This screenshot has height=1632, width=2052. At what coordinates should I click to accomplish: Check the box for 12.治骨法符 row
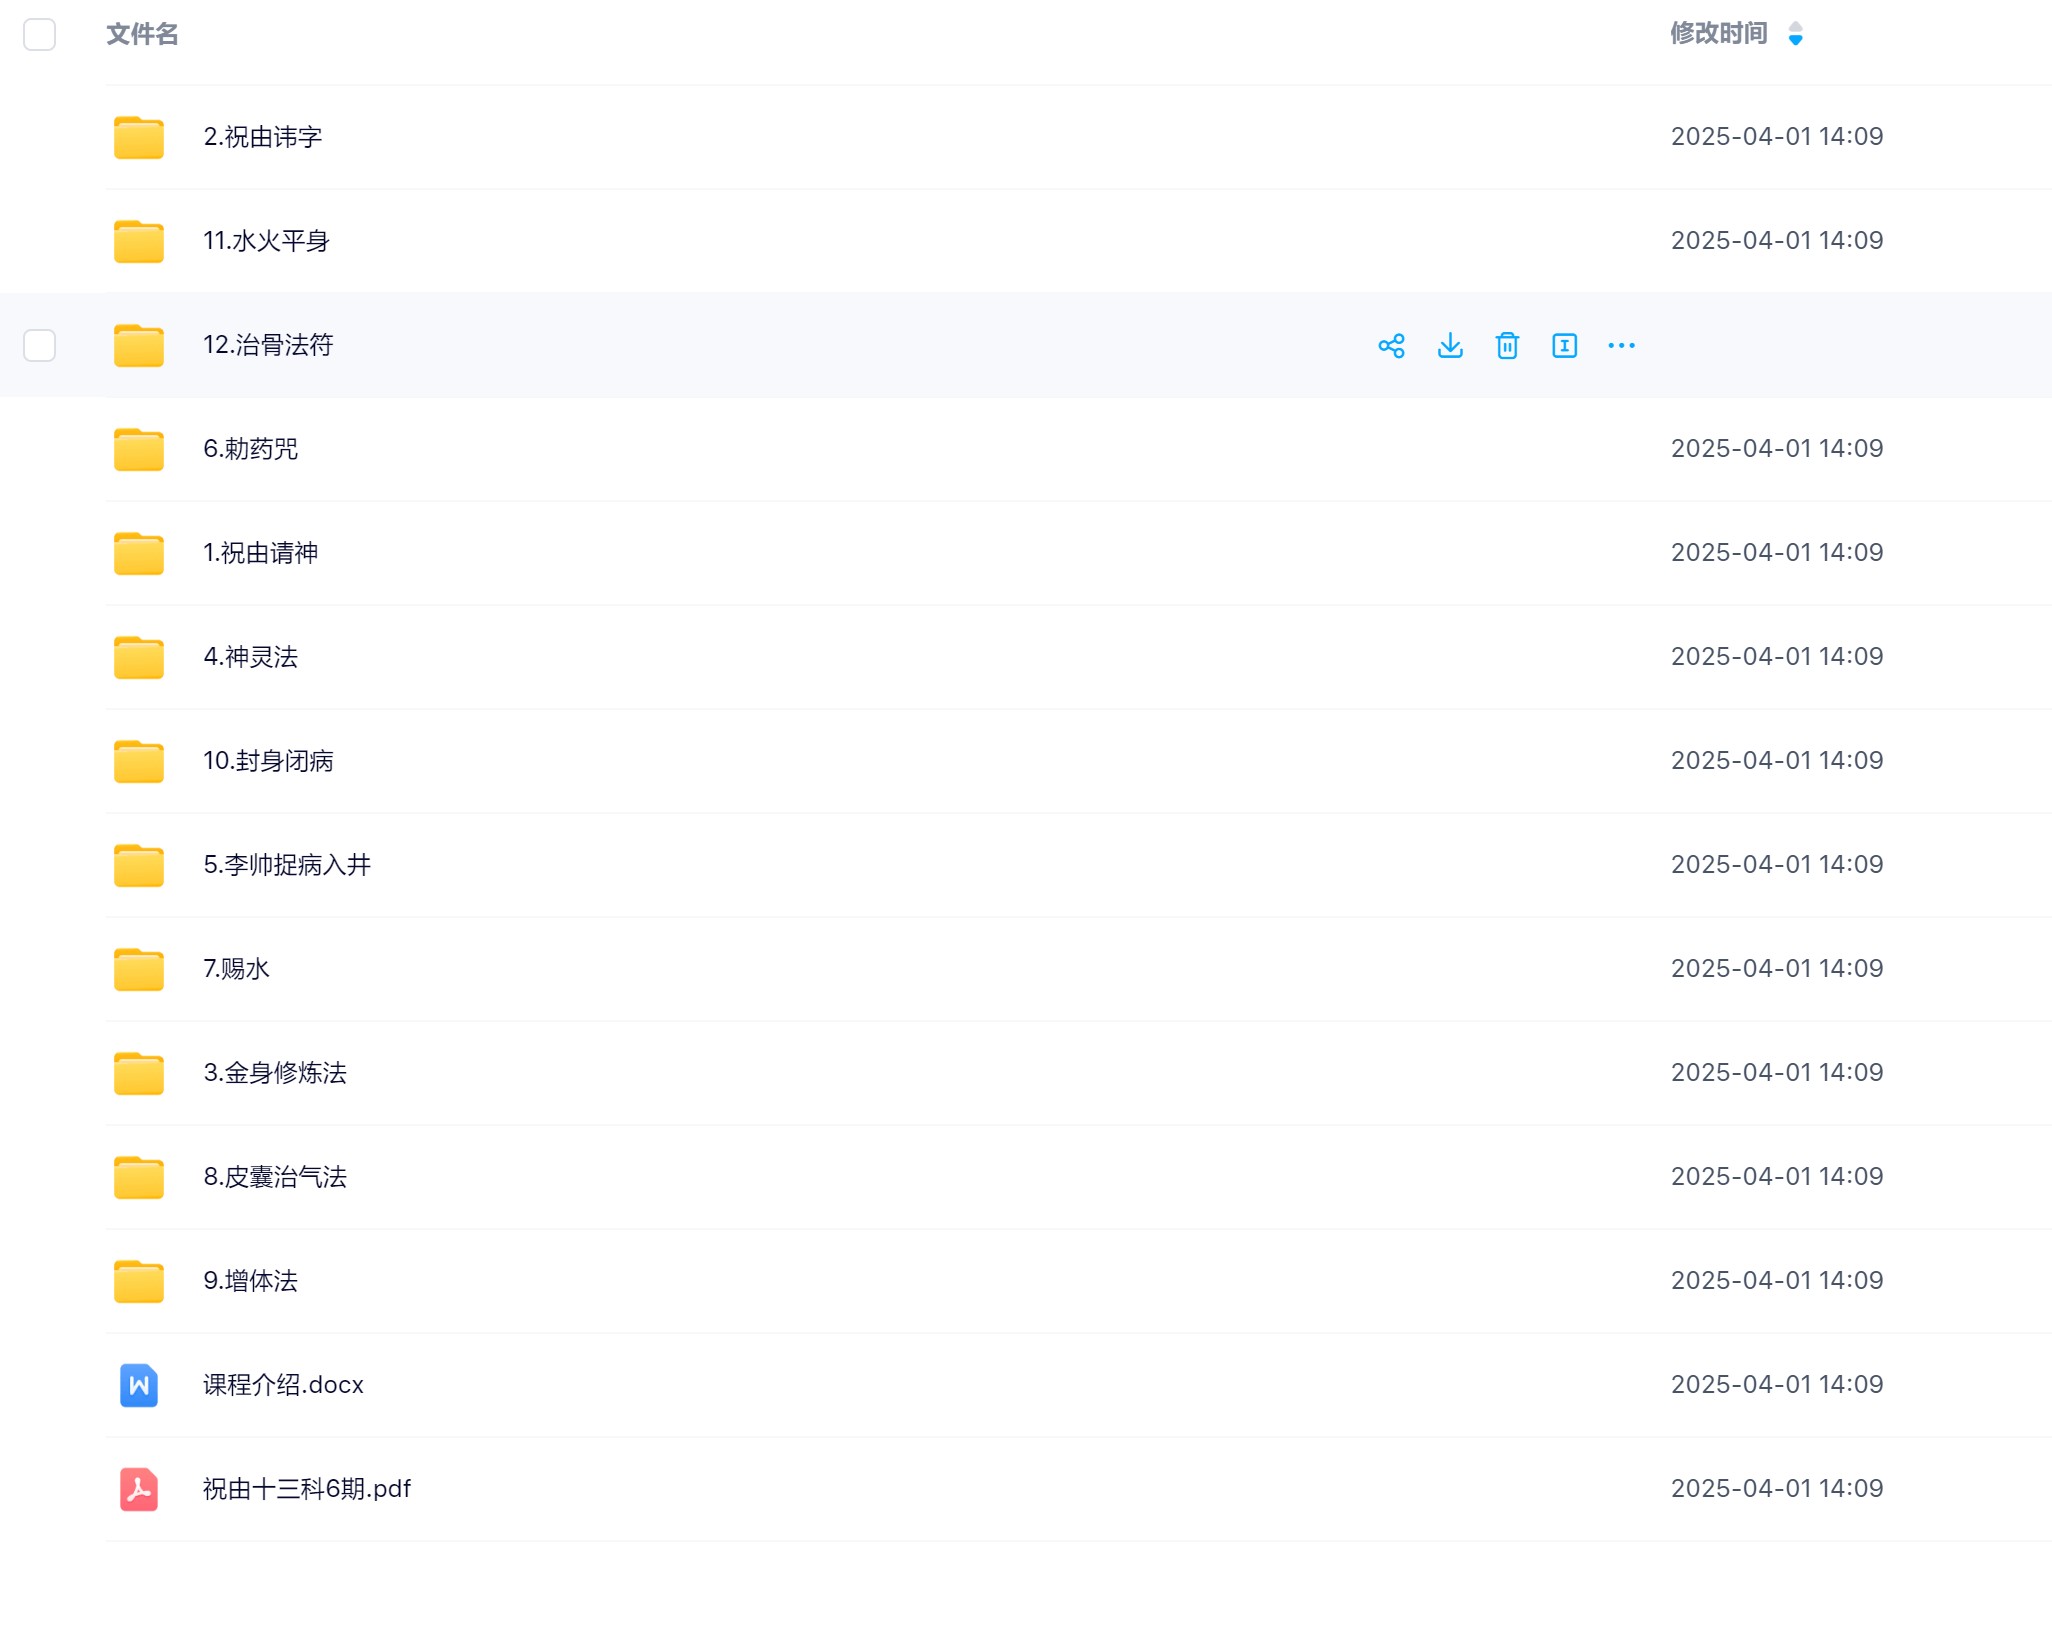40,346
